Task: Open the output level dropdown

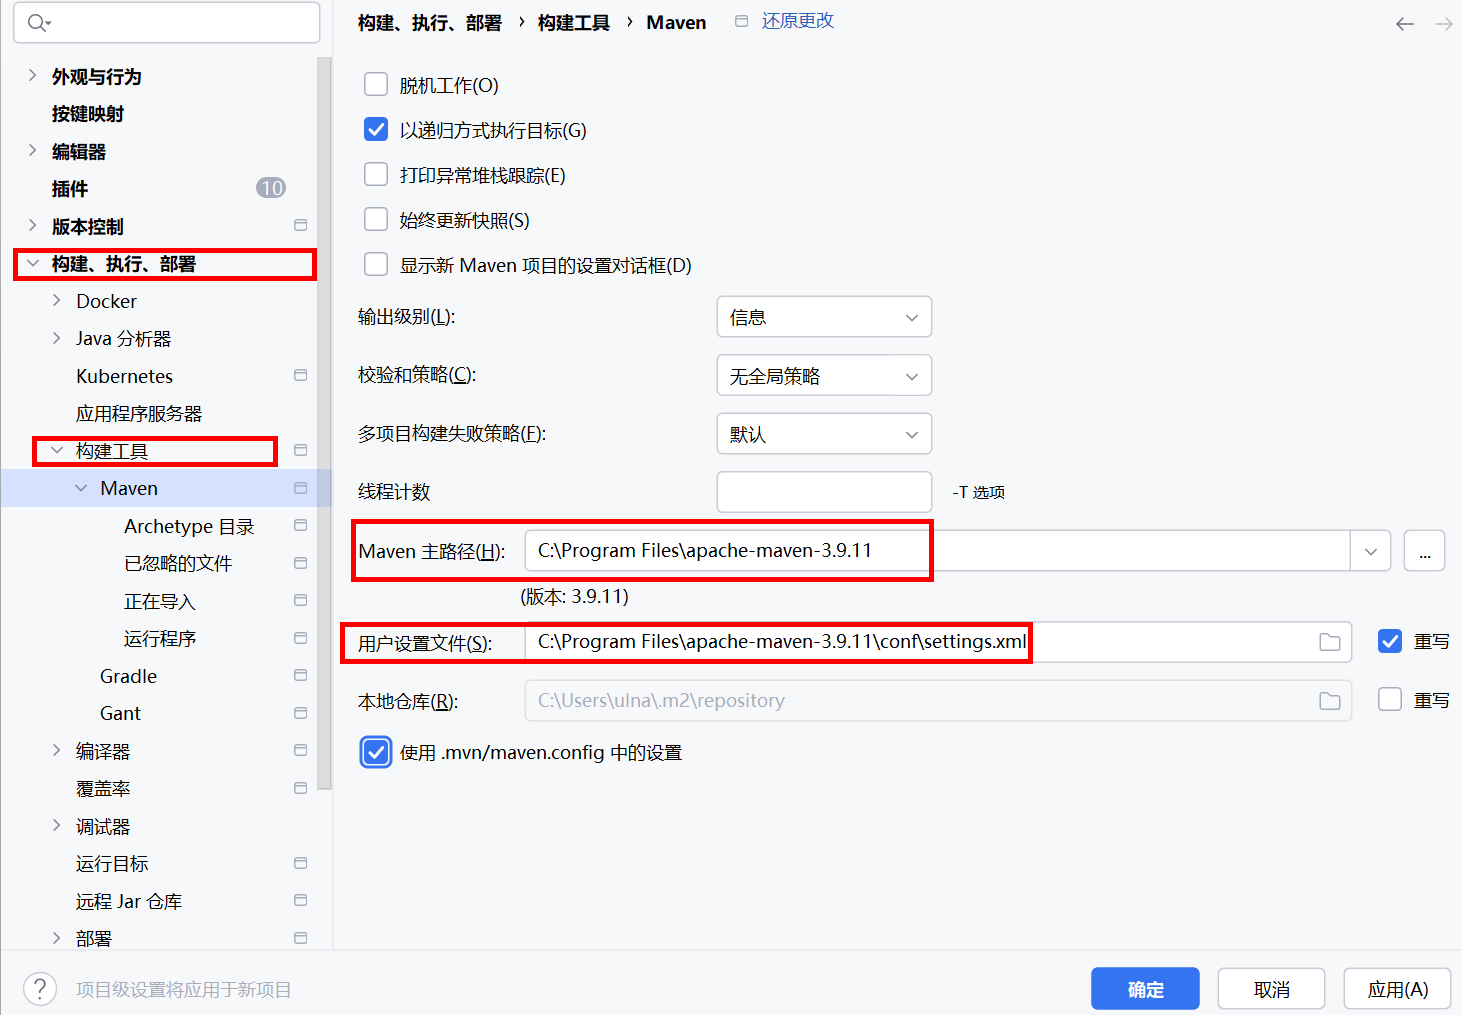Action: (824, 317)
